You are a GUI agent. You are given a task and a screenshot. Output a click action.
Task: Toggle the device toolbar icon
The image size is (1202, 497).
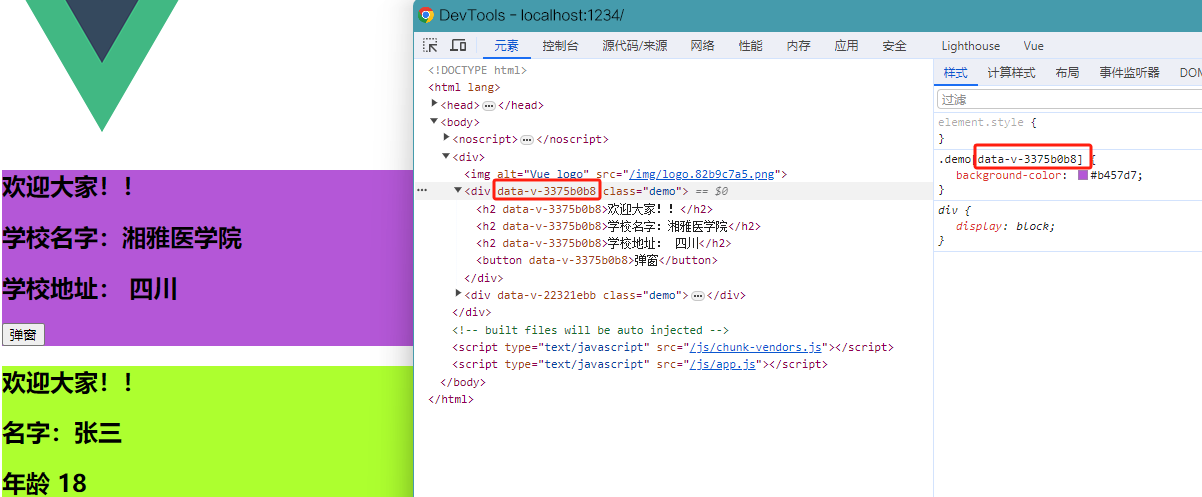458,46
